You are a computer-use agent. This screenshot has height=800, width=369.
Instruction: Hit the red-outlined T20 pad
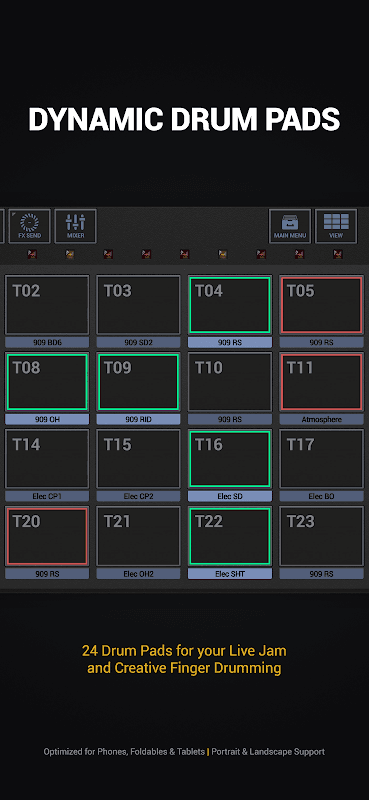[47, 536]
